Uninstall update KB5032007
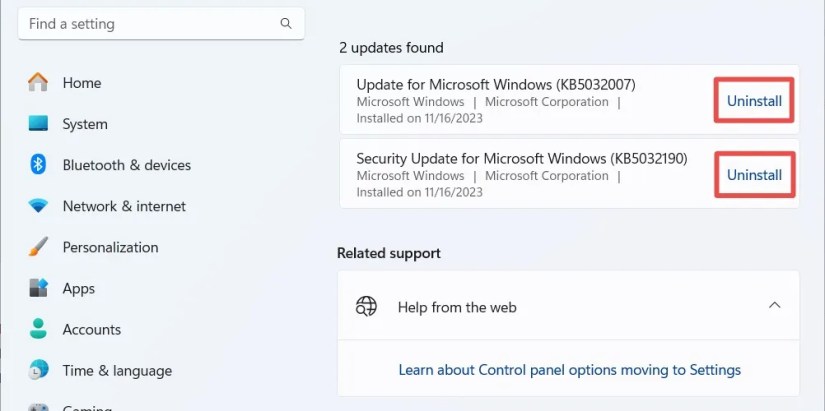The image size is (825, 411). pos(754,101)
